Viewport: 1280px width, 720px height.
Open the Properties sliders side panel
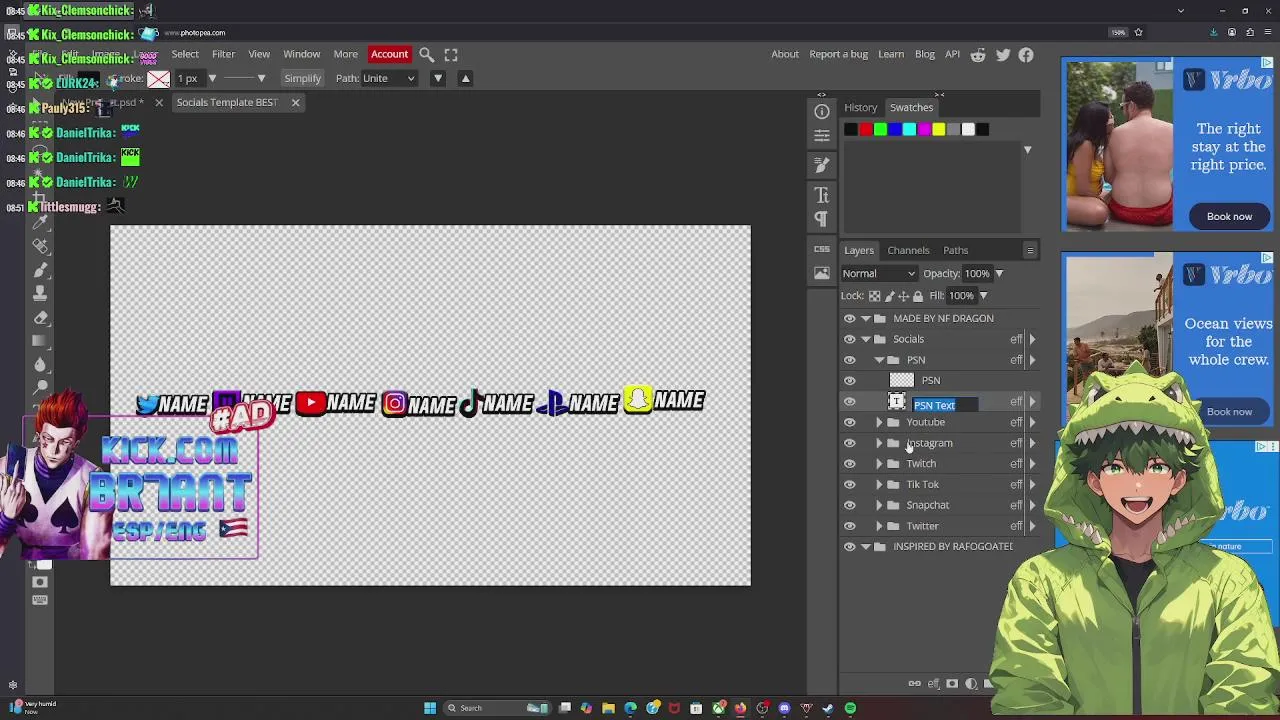(822, 135)
